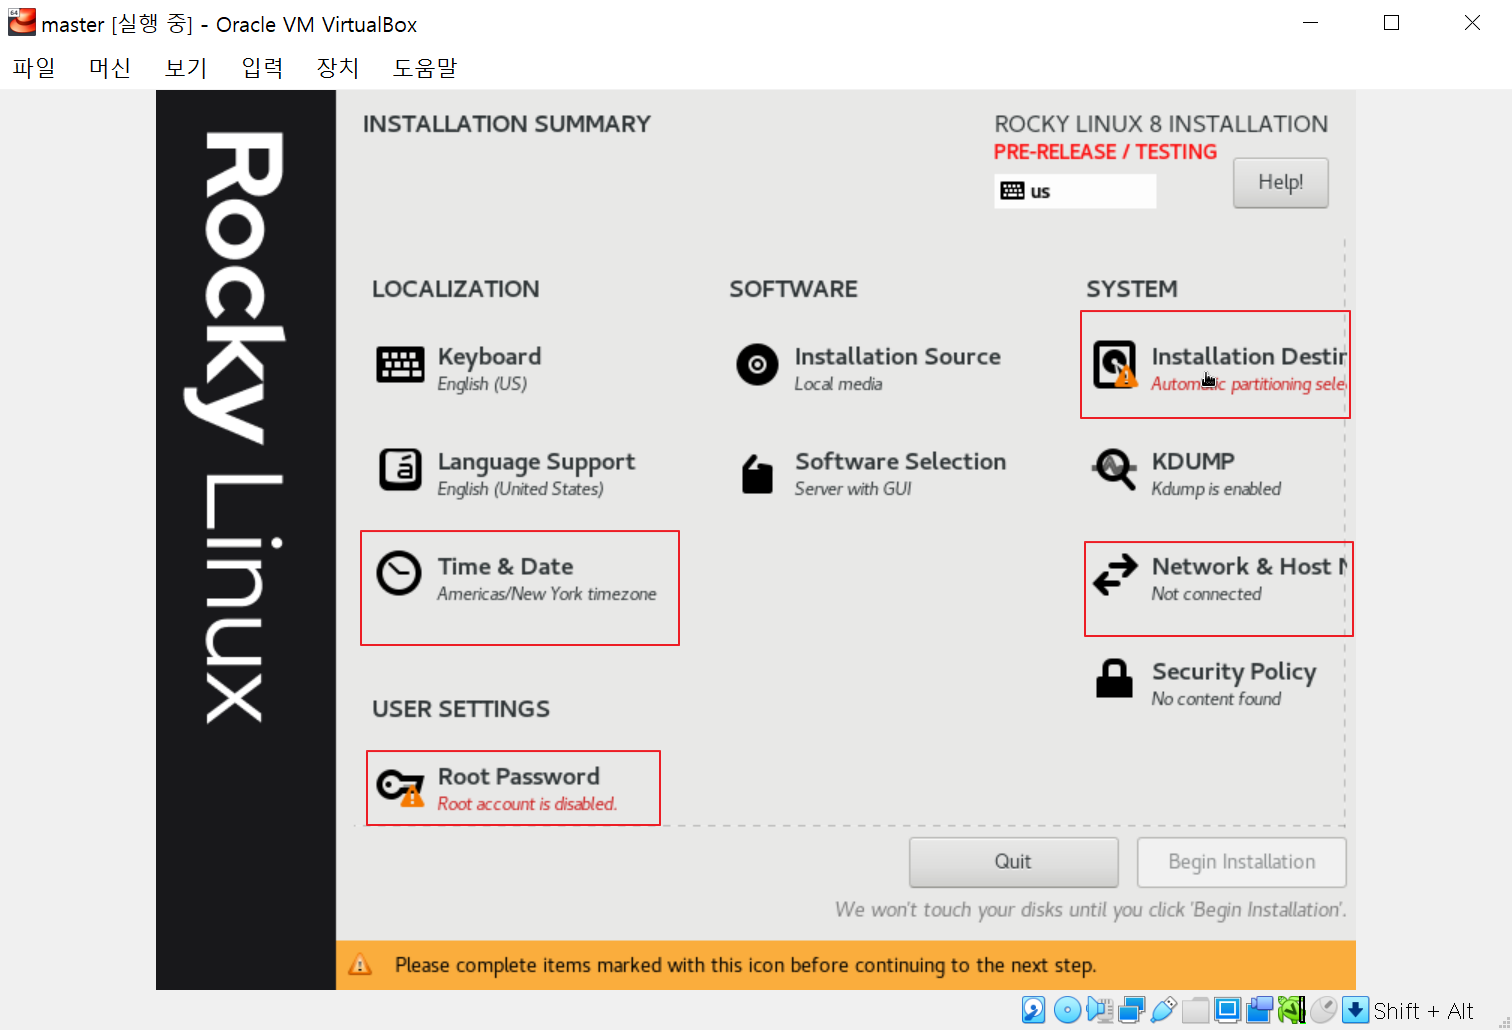Image resolution: width=1512 pixels, height=1030 pixels.
Task: Click the 'Americas/New York timezone' text
Action: 546,594
